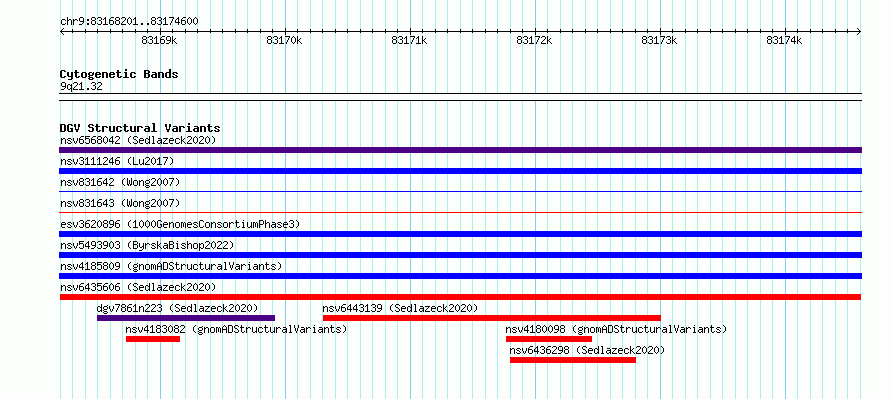This screenshot has height=399, width=890.
Task: Open the nsv3111246 (Lu2017) variant label
Action: [117, 161]
